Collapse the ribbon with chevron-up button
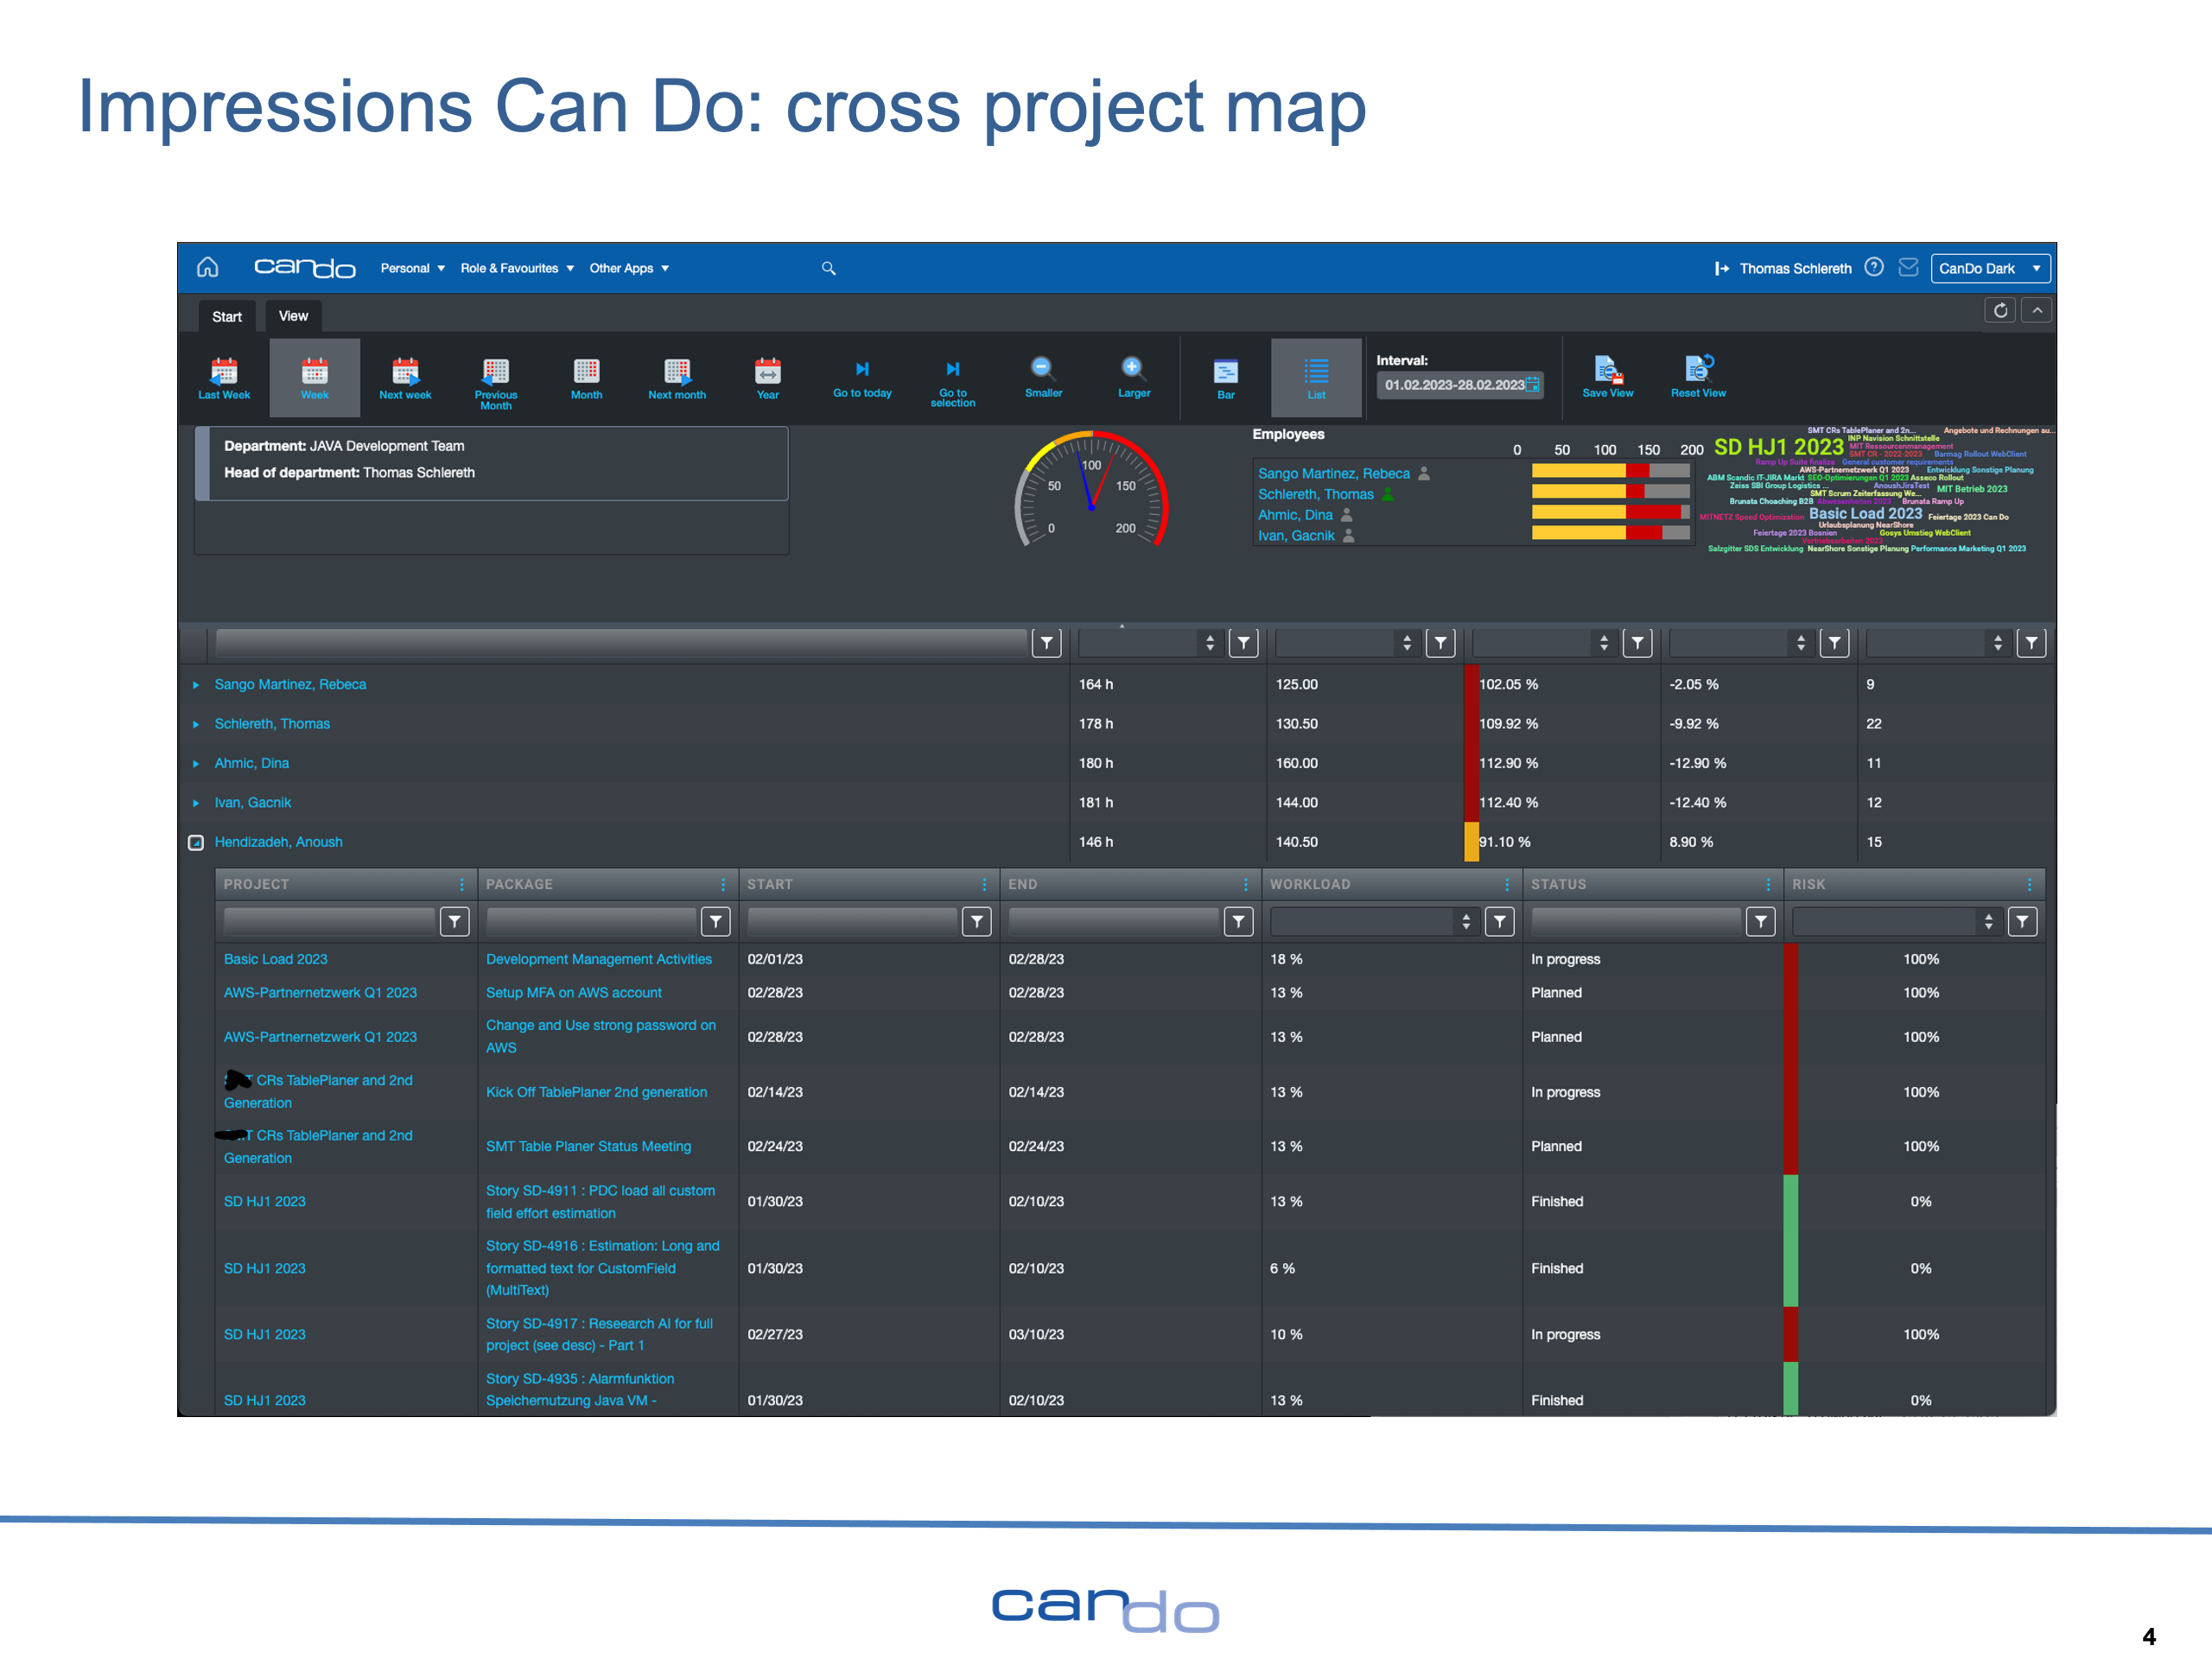Image resolution: width=2212 pixels, height=1659 pixels. point(2037,310)
